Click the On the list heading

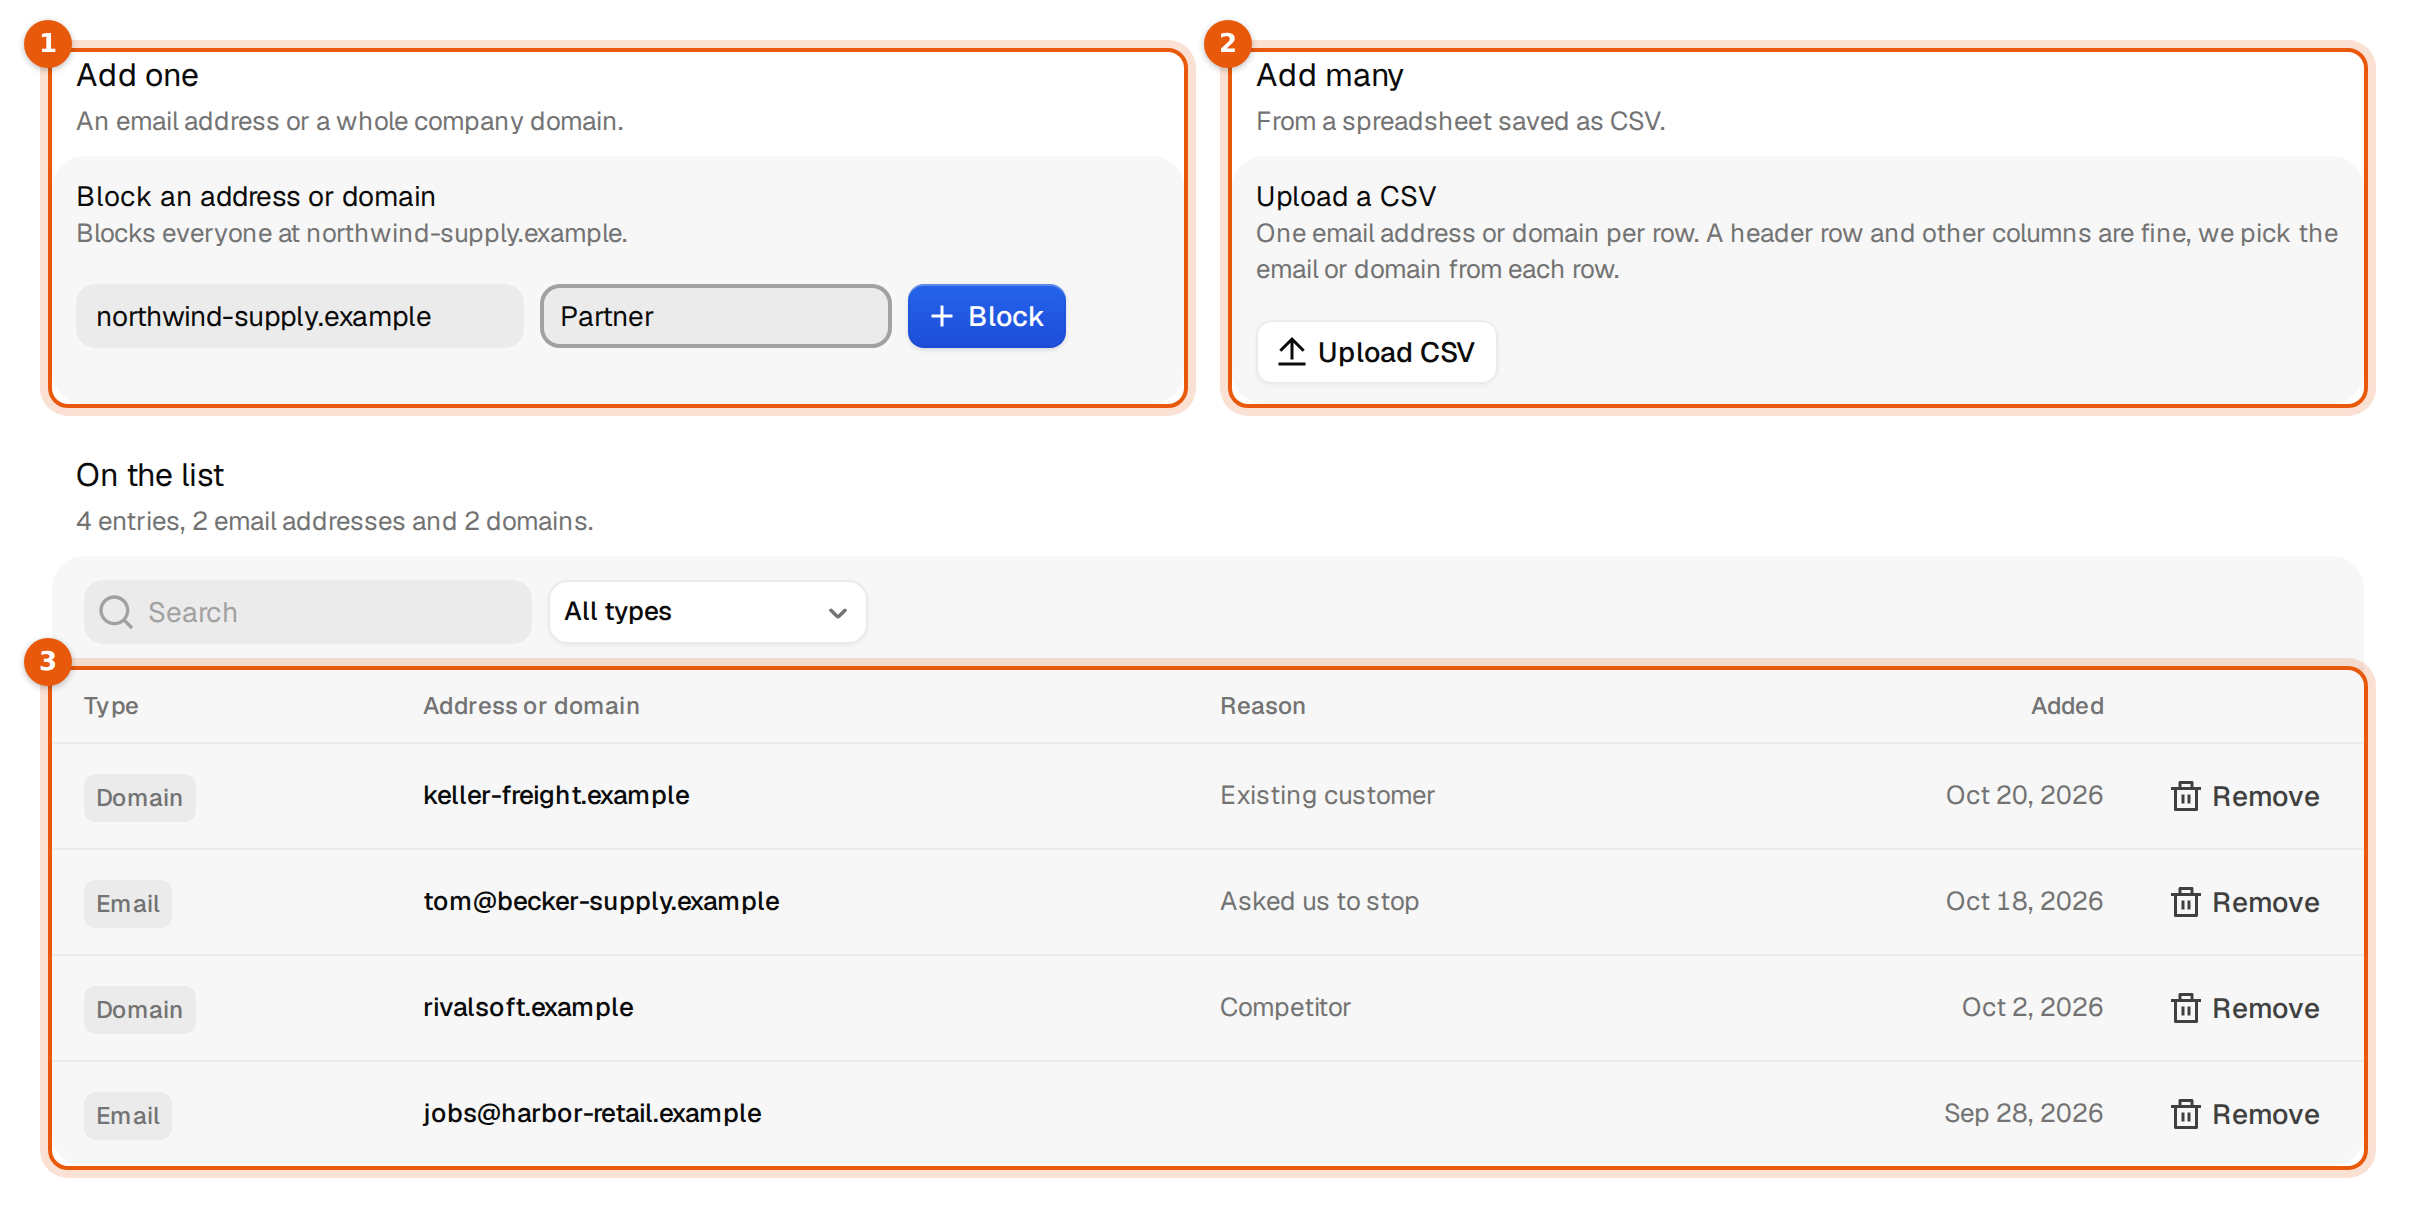click(x=150, y=475)
